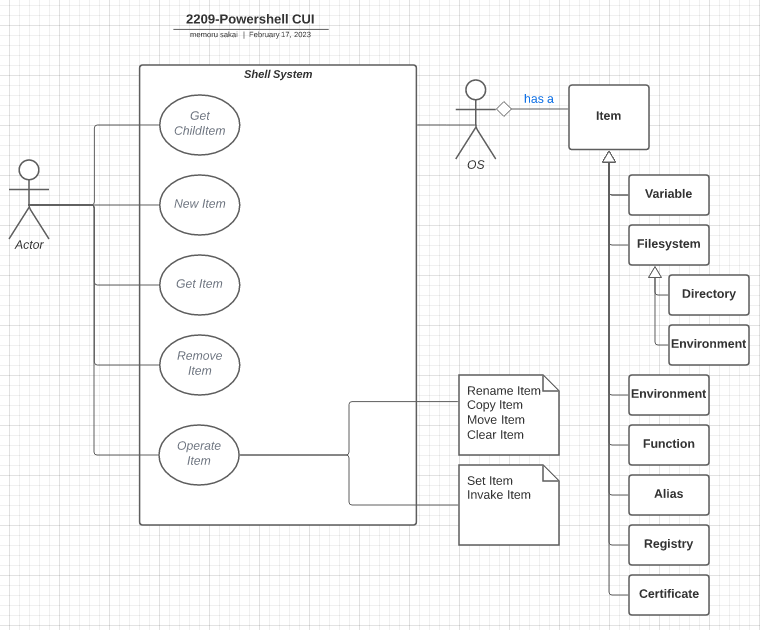Click the Alias class box
The image size is (760, 630).
tap(669, 495)
